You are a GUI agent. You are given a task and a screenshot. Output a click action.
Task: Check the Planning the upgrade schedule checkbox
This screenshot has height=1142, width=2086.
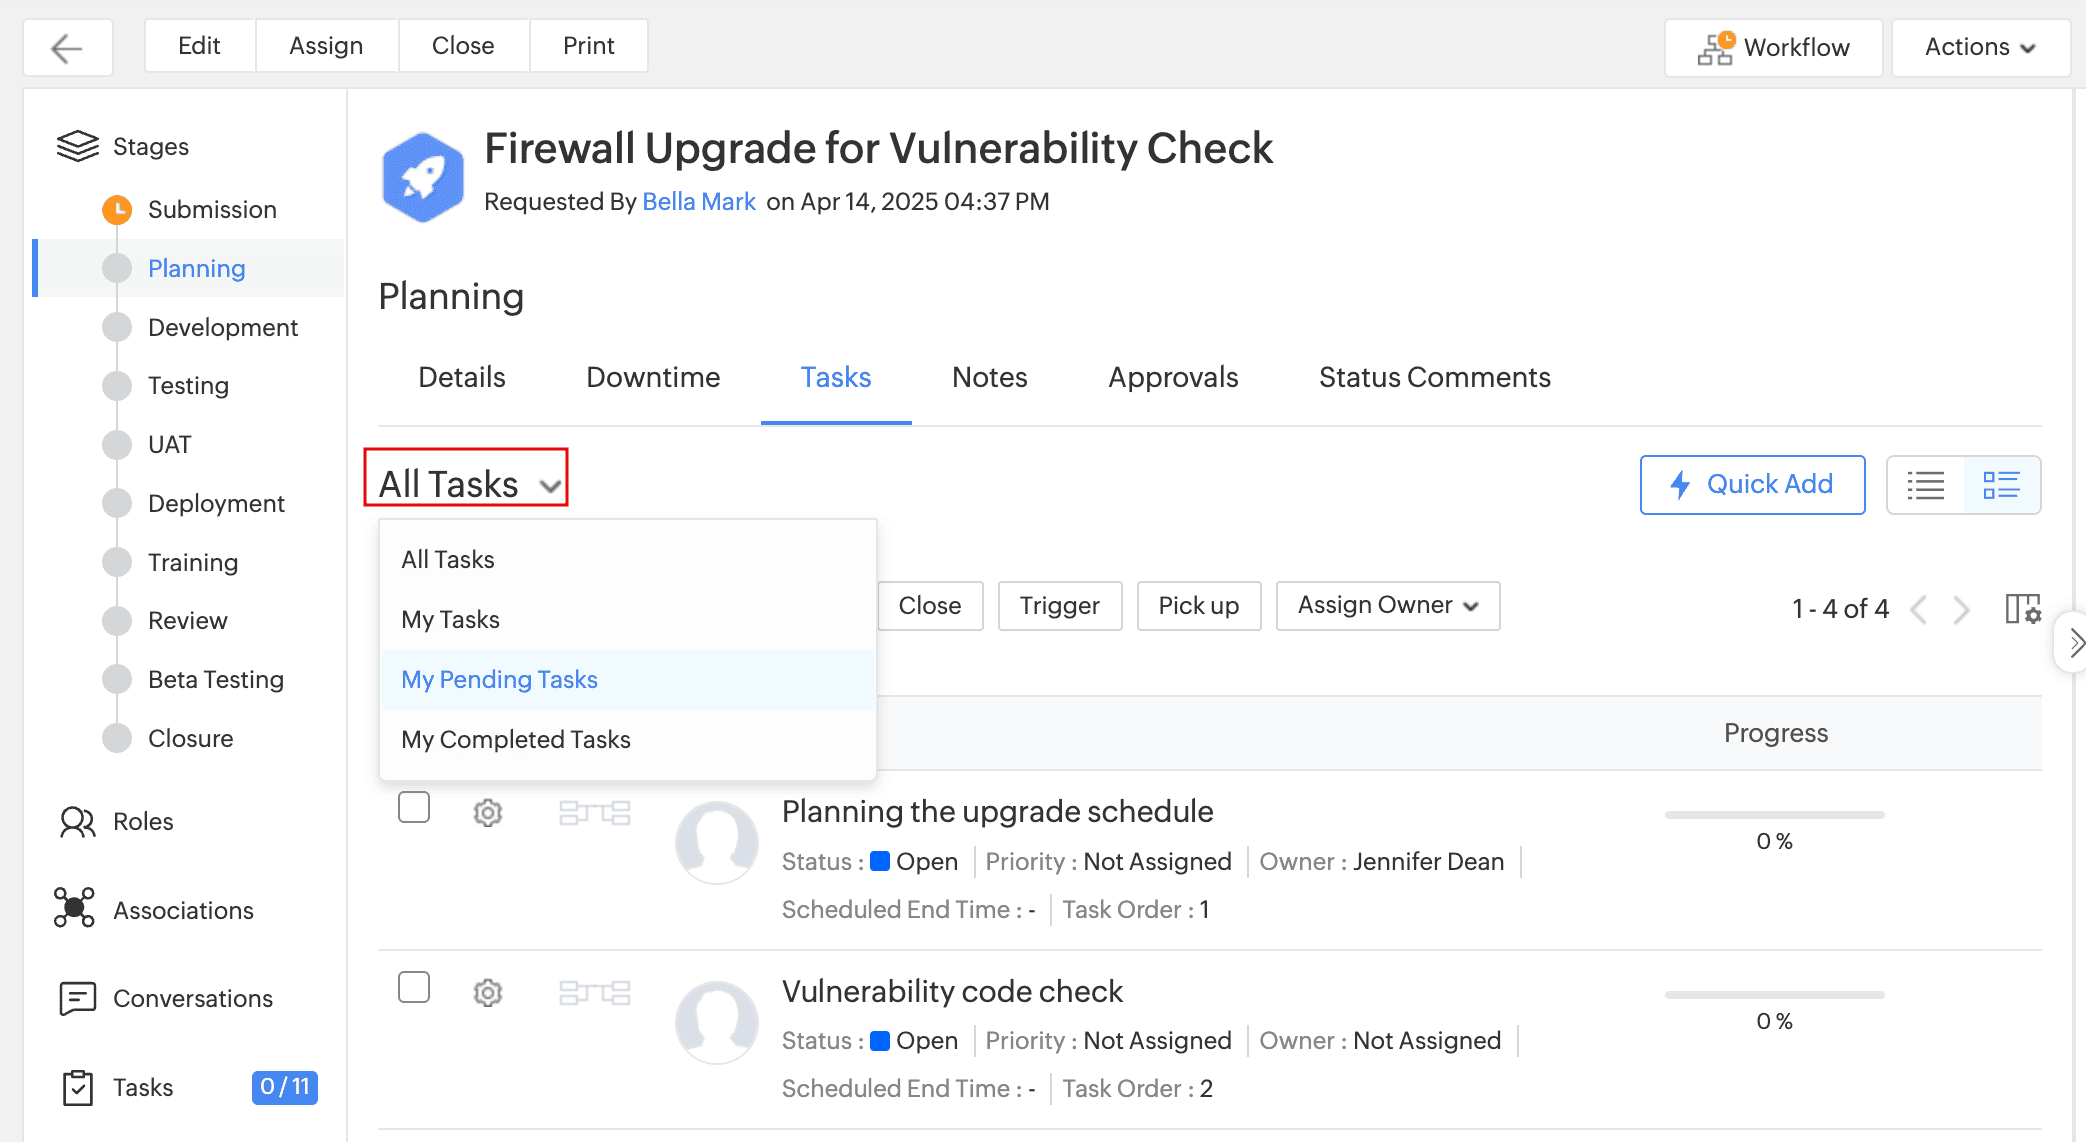click(x=414, y=807)
